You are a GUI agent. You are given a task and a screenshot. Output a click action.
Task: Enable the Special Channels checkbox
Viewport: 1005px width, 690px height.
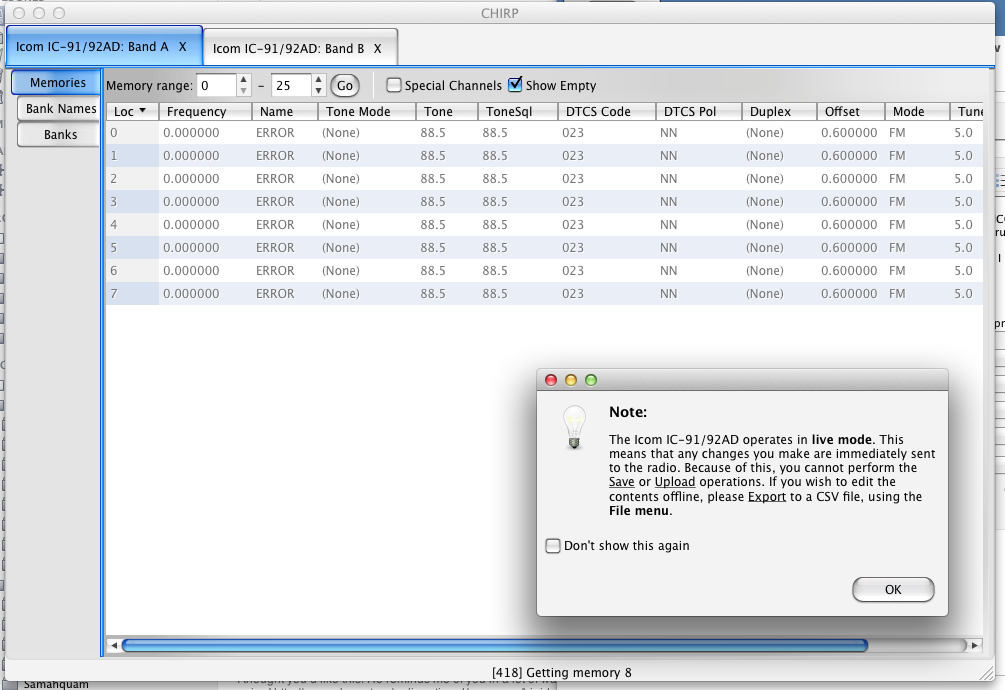tap(394, 85)
